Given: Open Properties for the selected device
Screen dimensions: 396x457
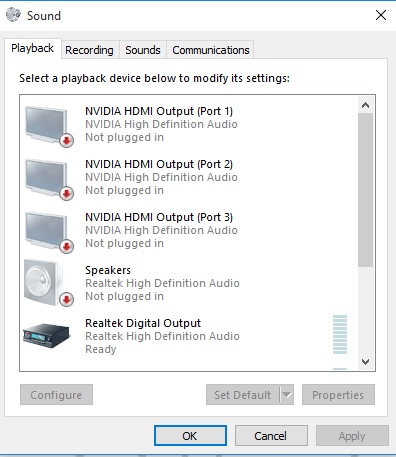Looking at the screenshot, I should pos(338,395).
